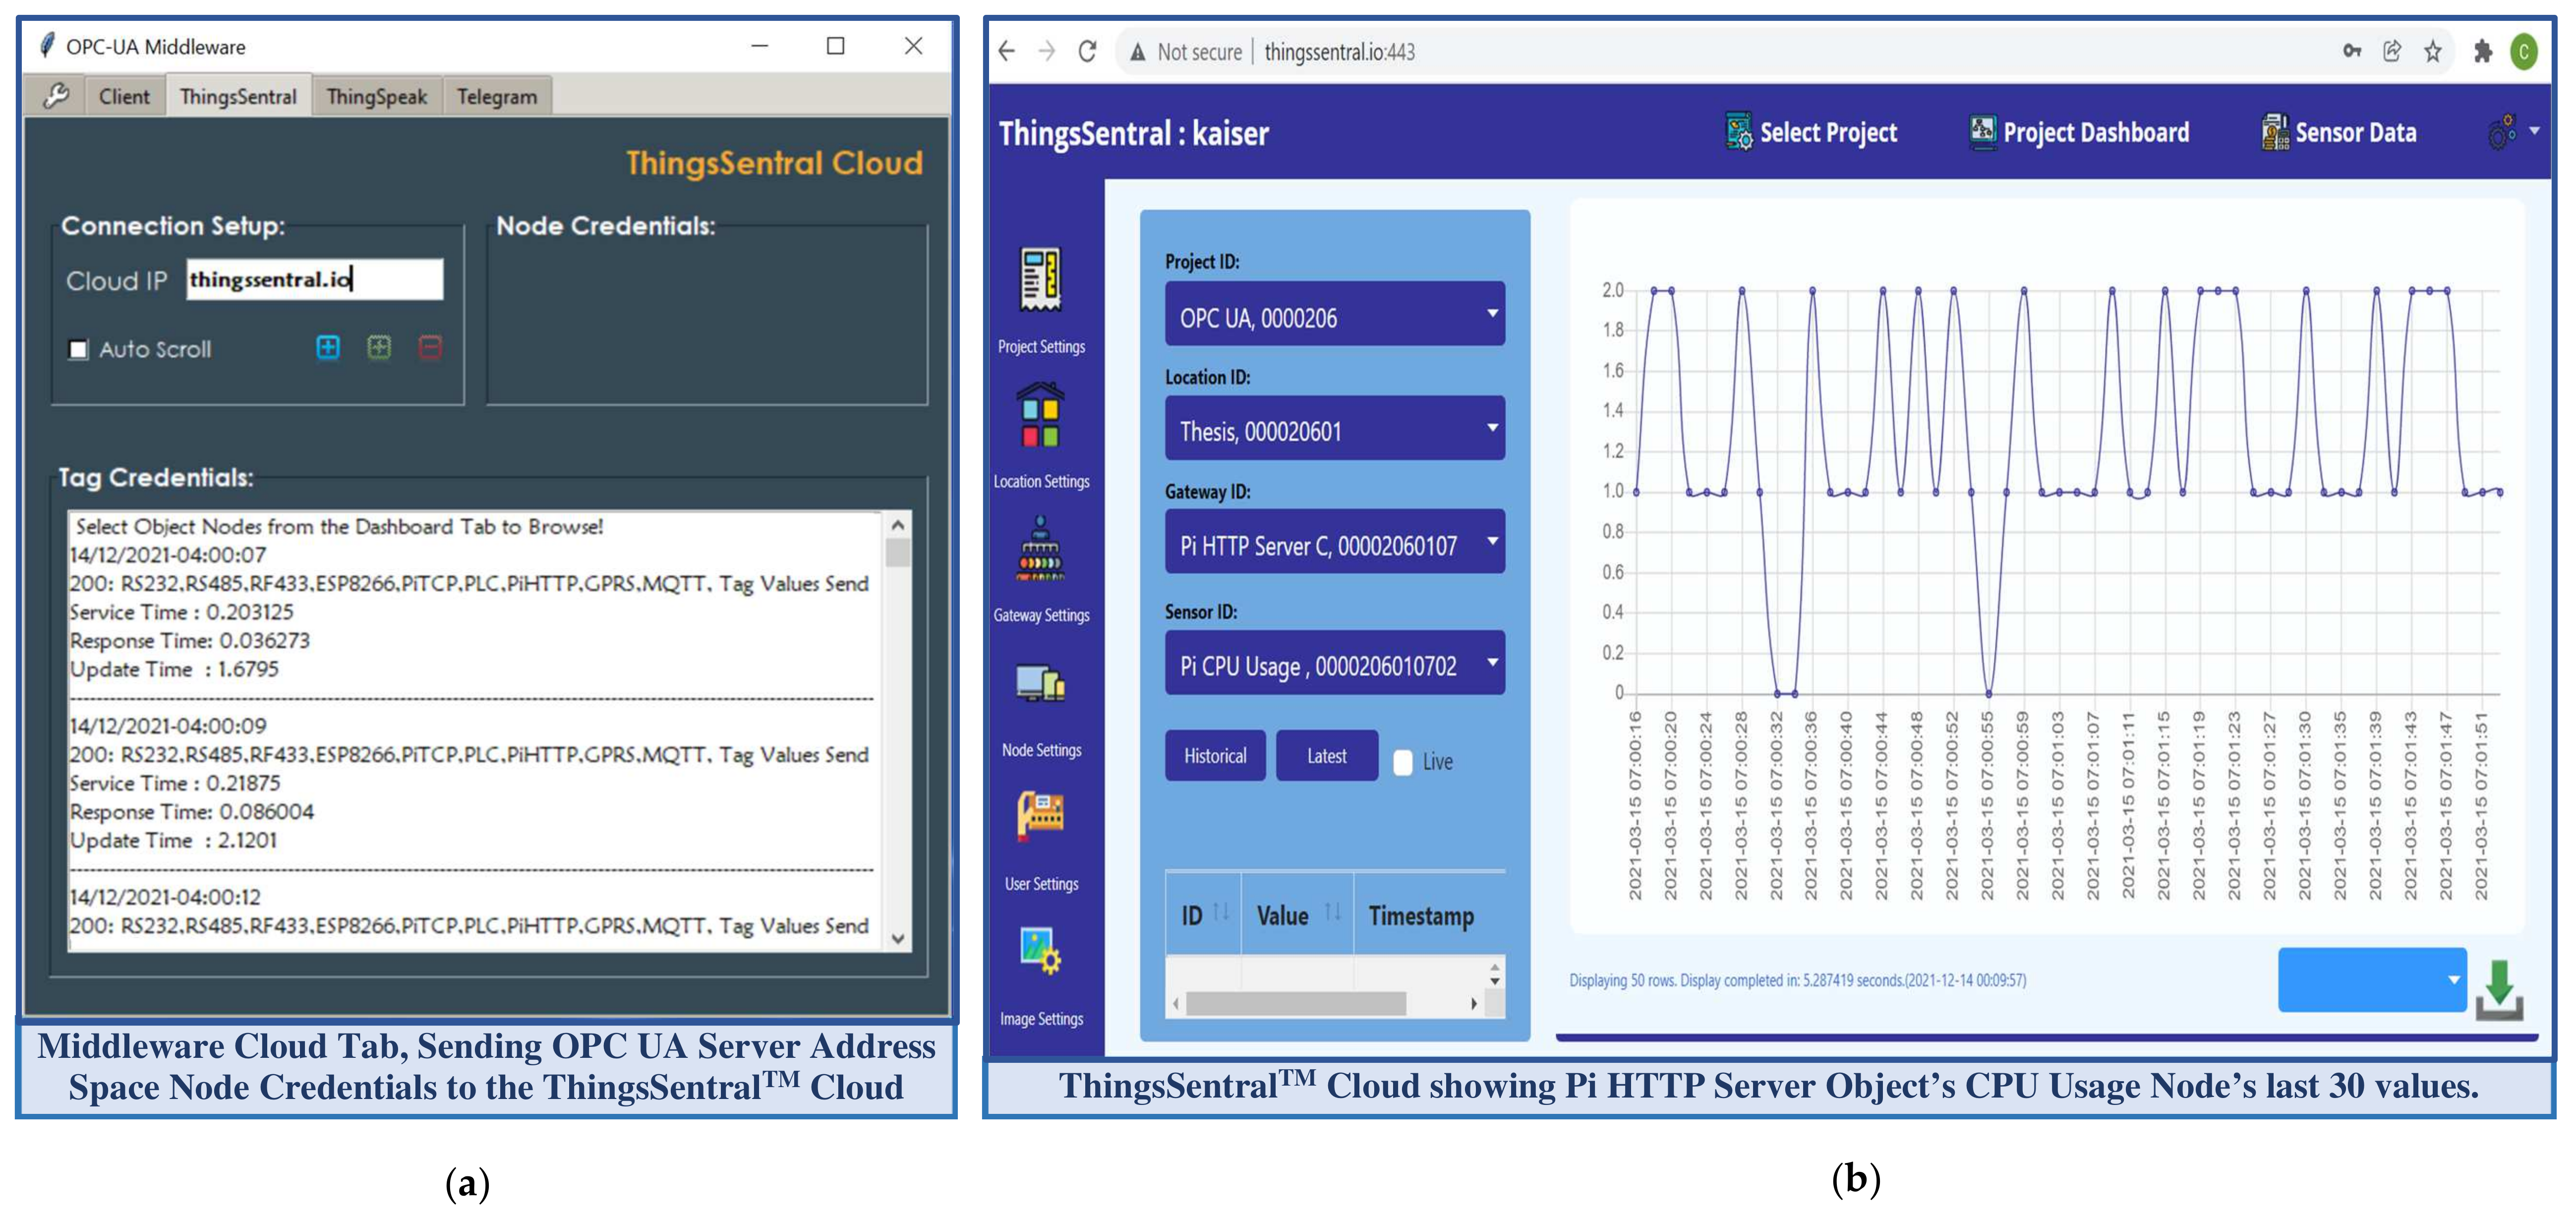
Task: Click the red minus icon in Connection Setup
Action: [430, 347]
